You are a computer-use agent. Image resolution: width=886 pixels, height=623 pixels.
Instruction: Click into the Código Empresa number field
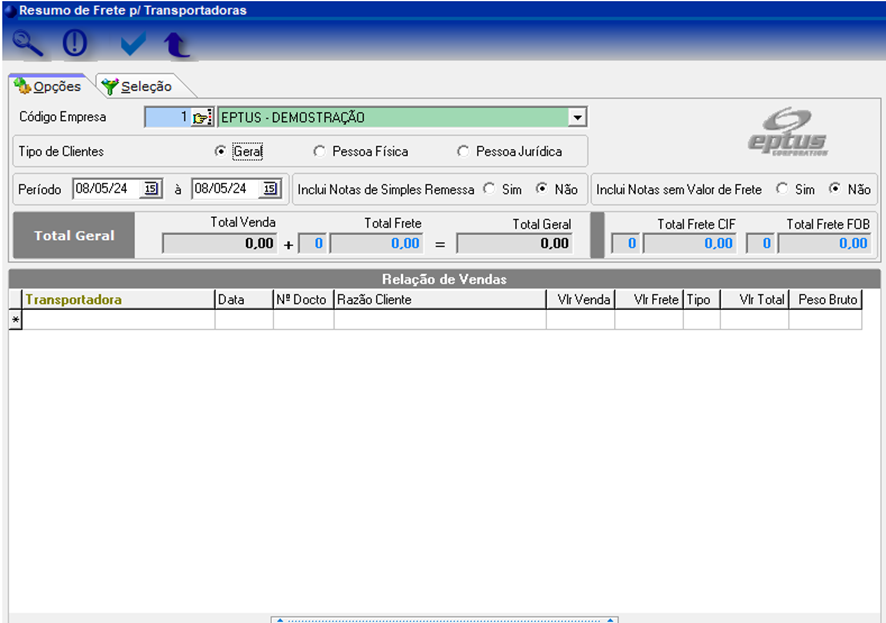tap(167, 118)
